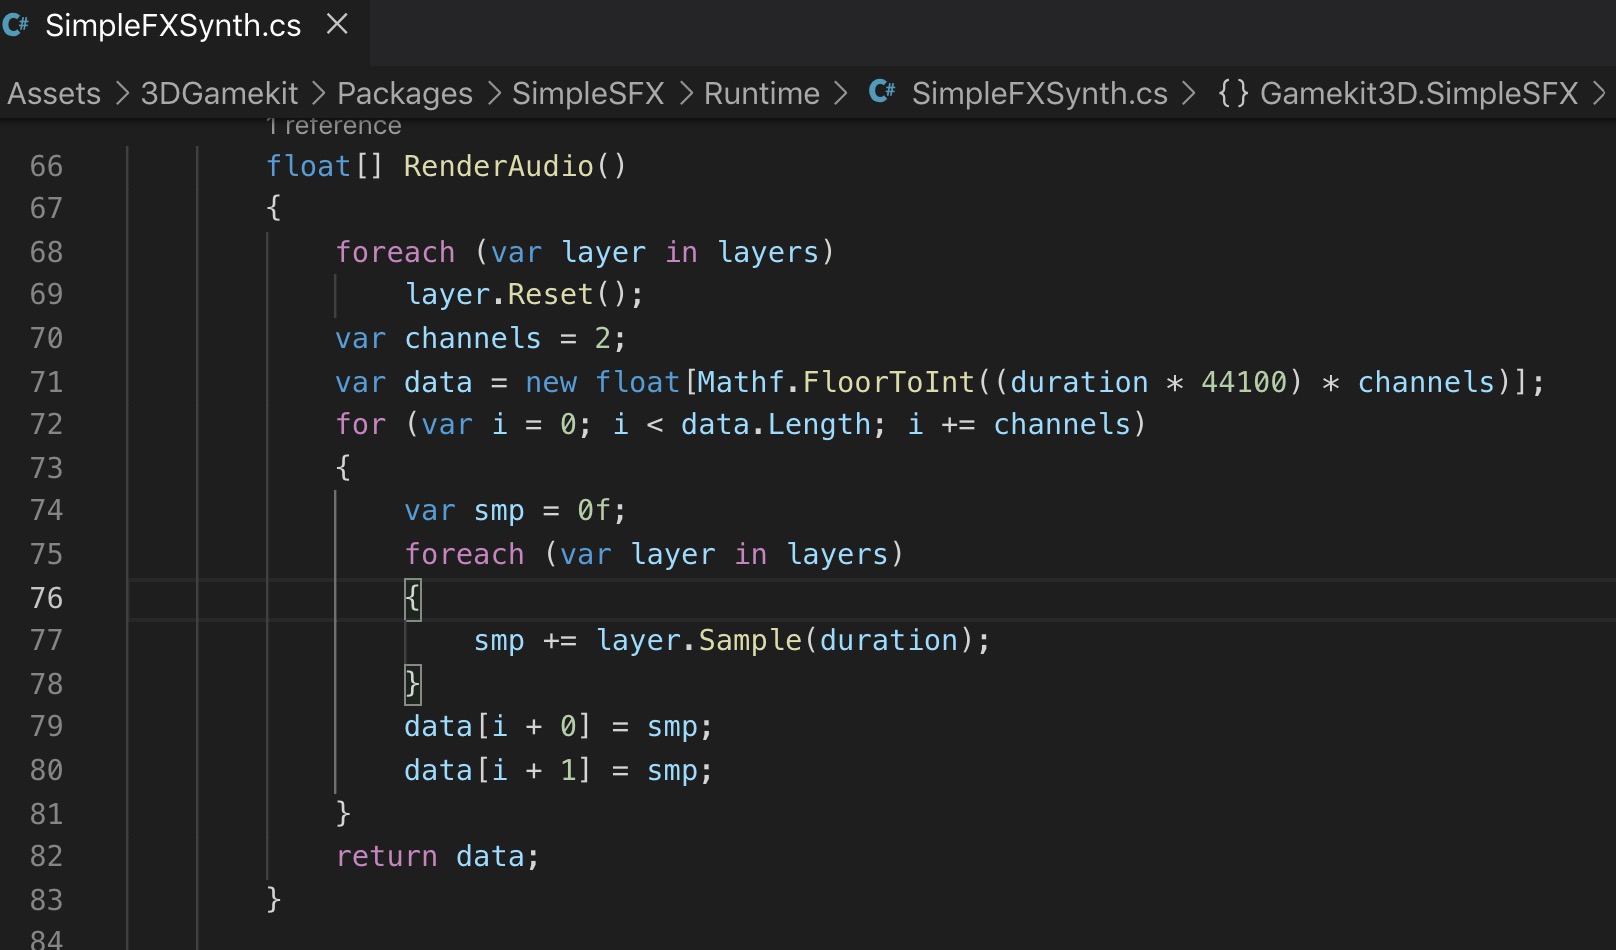
Task: Expand the chevron after Assets breadcrumb
Action: click(x=122, y=93)
